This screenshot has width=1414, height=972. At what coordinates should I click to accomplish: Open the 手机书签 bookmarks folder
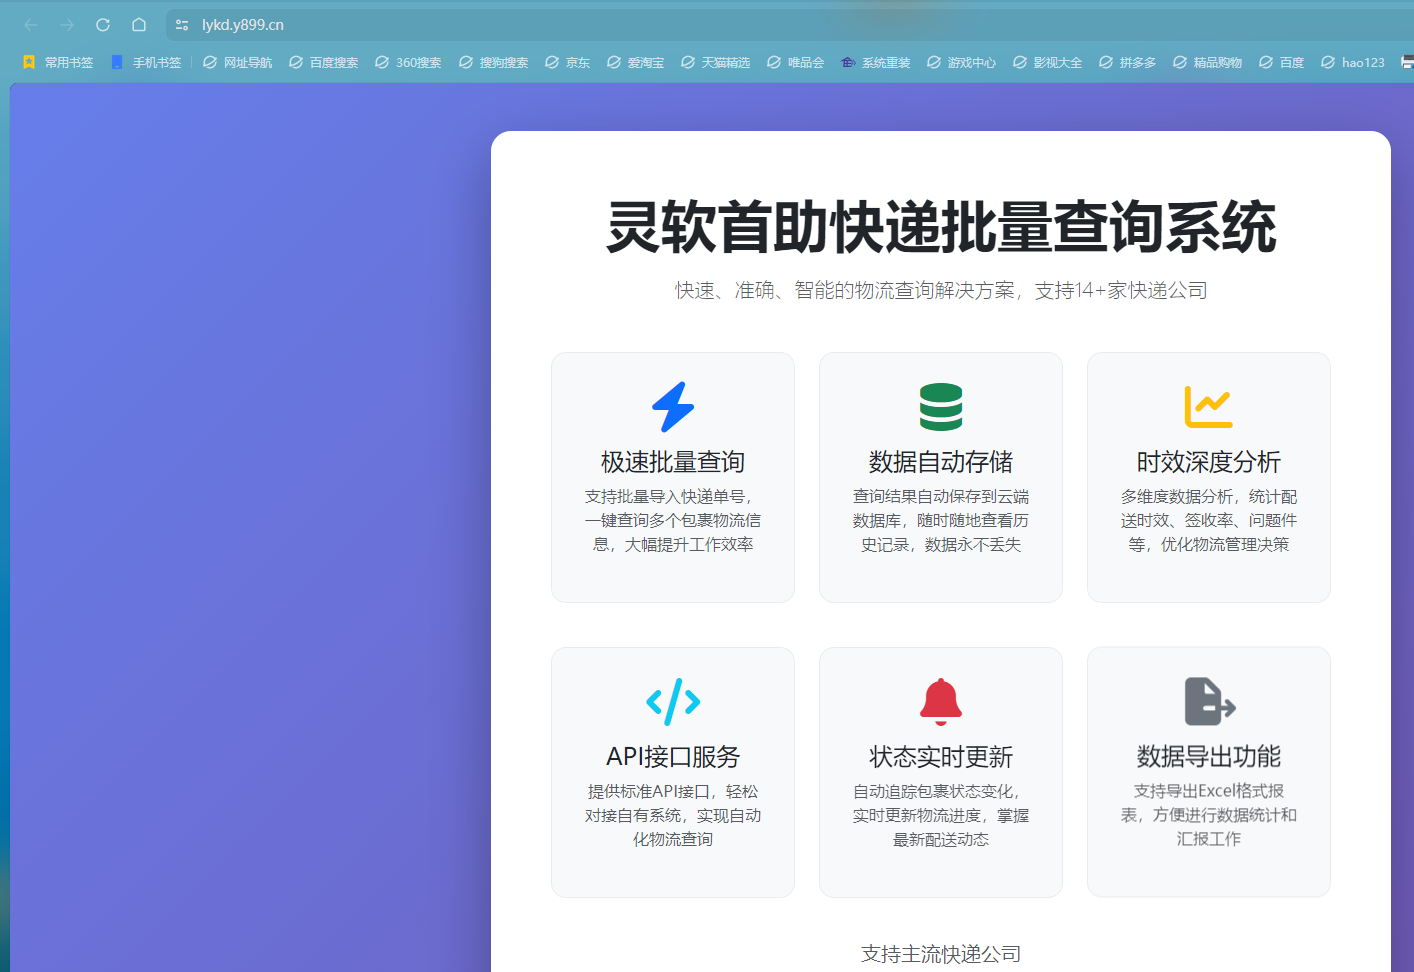click(146, 62)
